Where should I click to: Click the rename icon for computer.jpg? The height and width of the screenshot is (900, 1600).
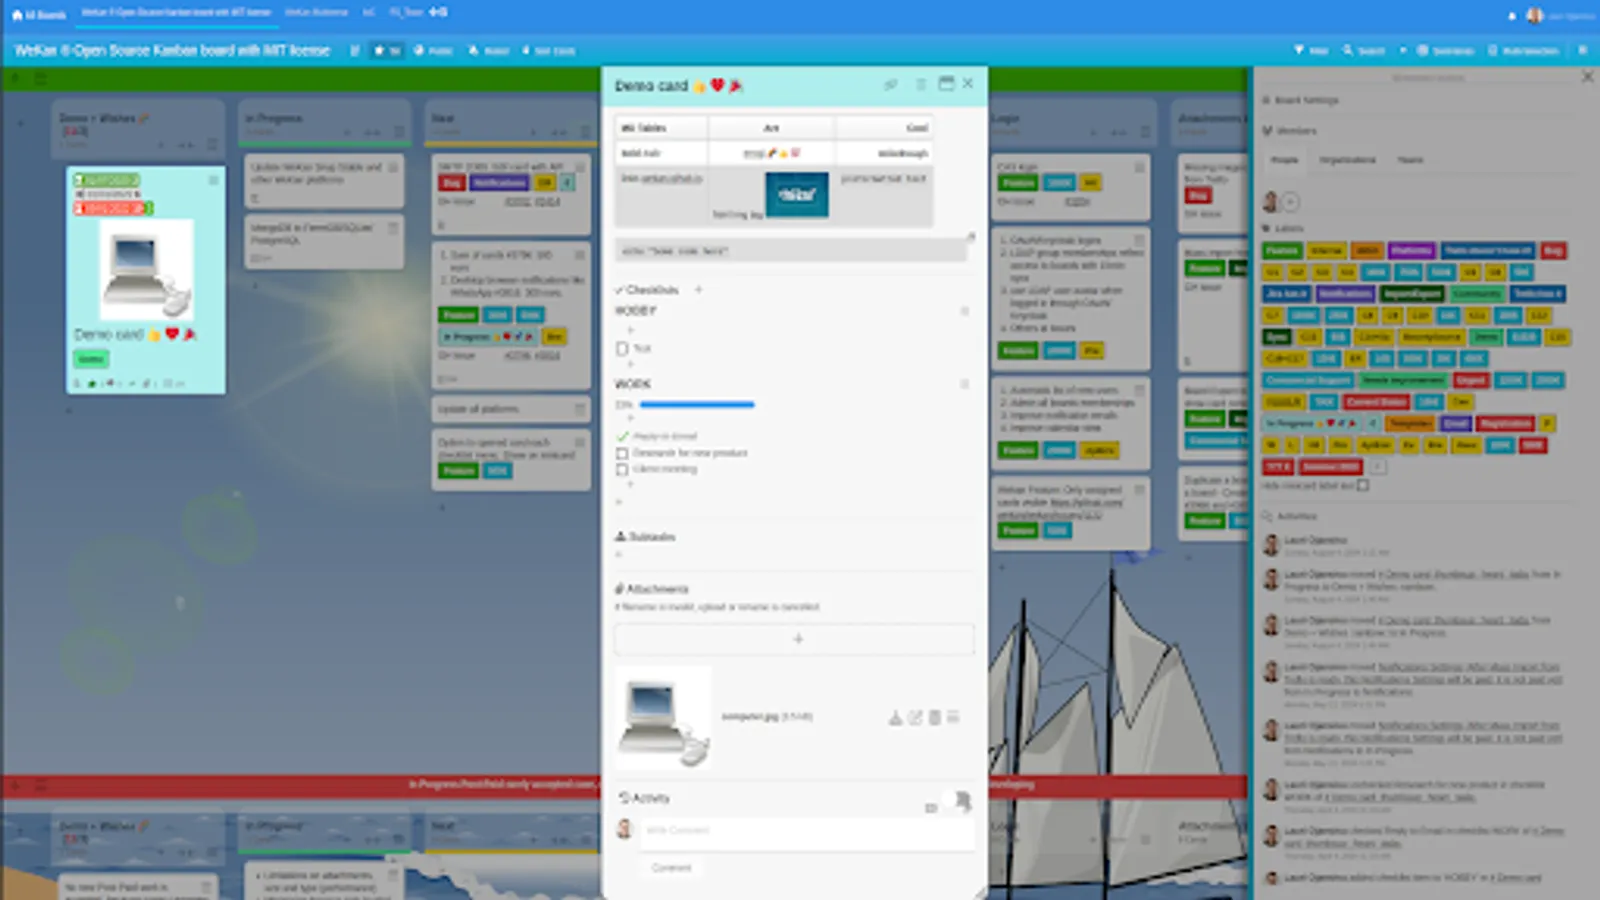[915, 718]
